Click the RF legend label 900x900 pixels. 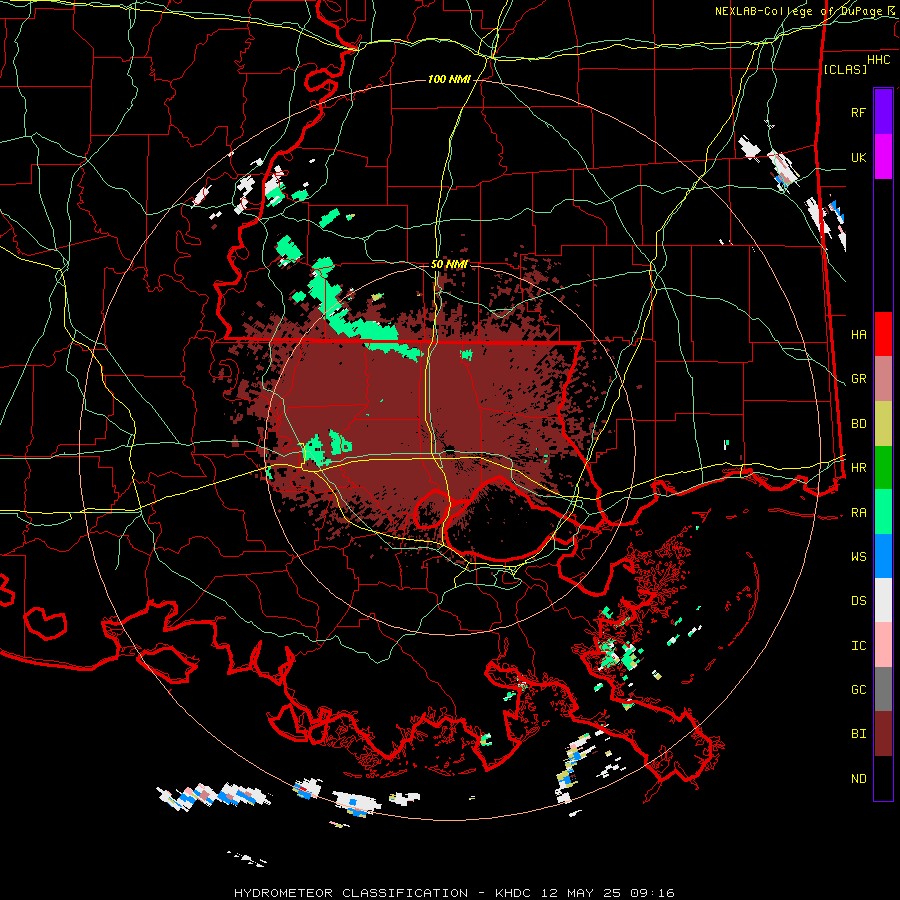[858, 112]
